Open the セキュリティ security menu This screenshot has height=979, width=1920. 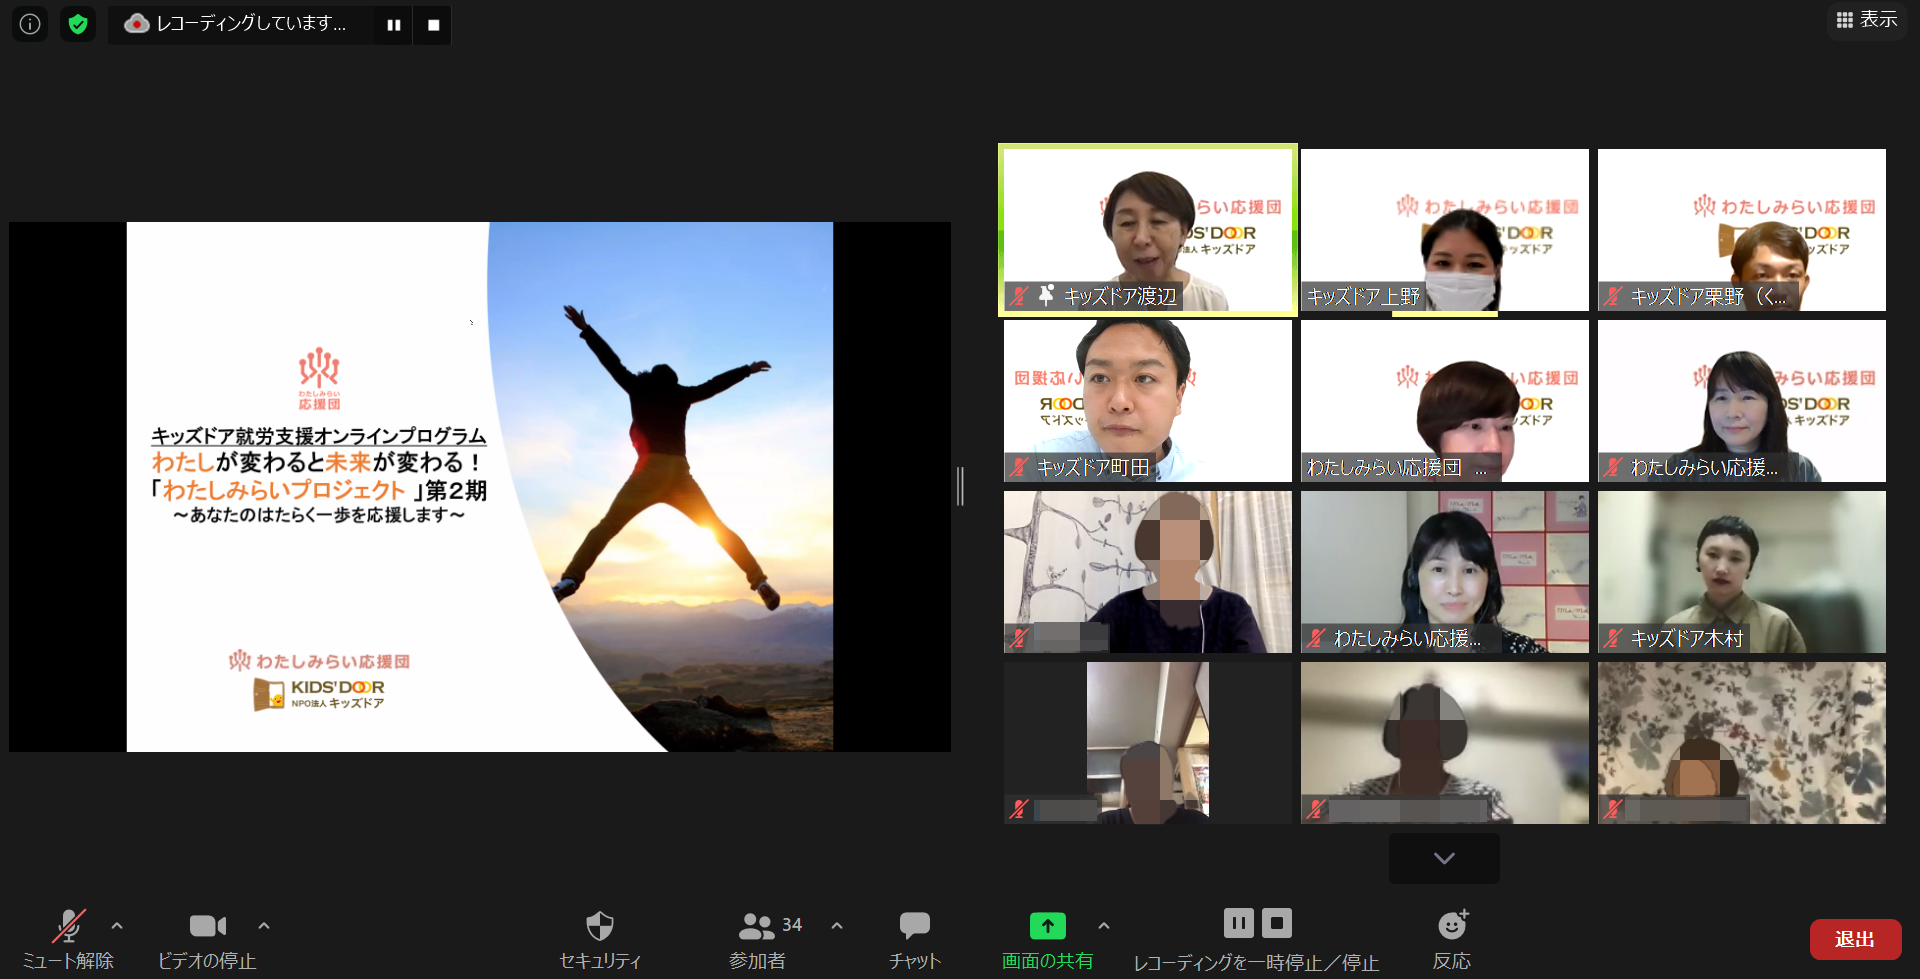(x=600, y=940)
